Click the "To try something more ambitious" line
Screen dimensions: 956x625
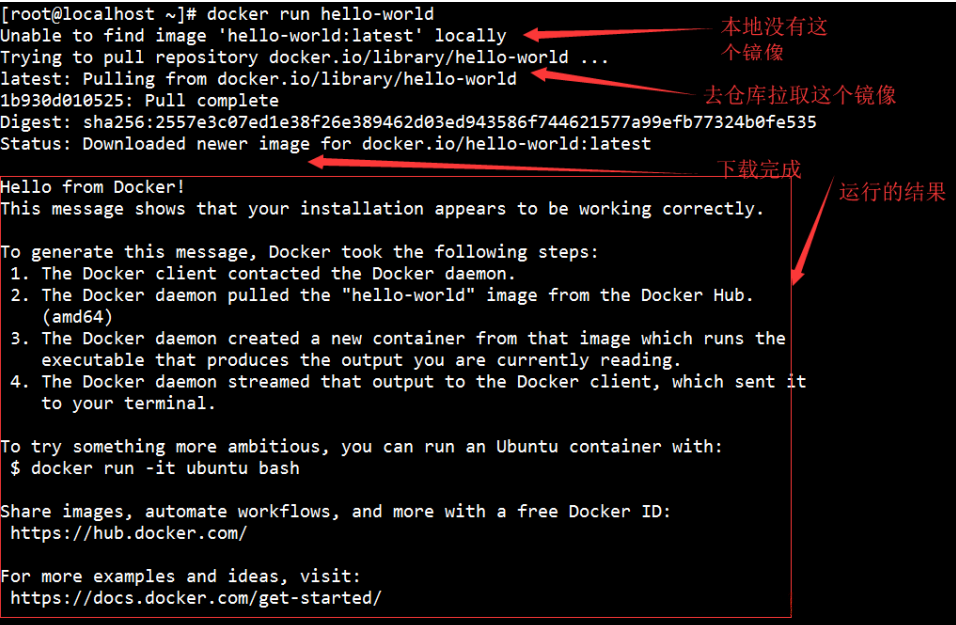(x=361, y=446)
